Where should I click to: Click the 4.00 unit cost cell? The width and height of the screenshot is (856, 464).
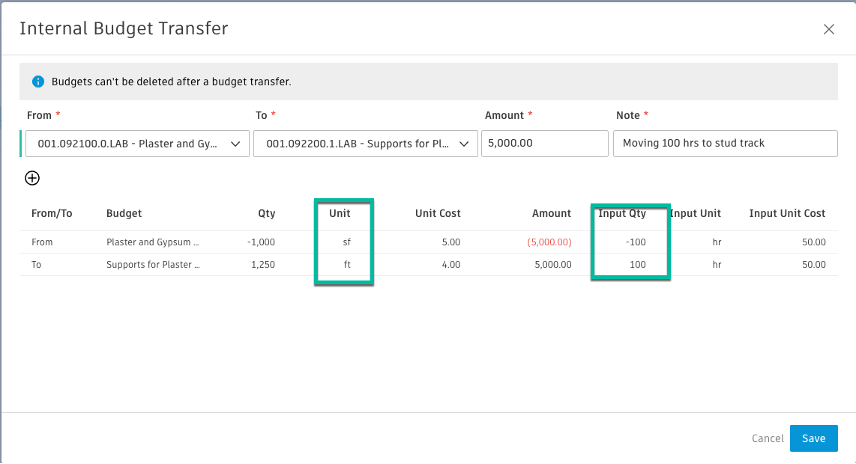click(x=451, y=265)
